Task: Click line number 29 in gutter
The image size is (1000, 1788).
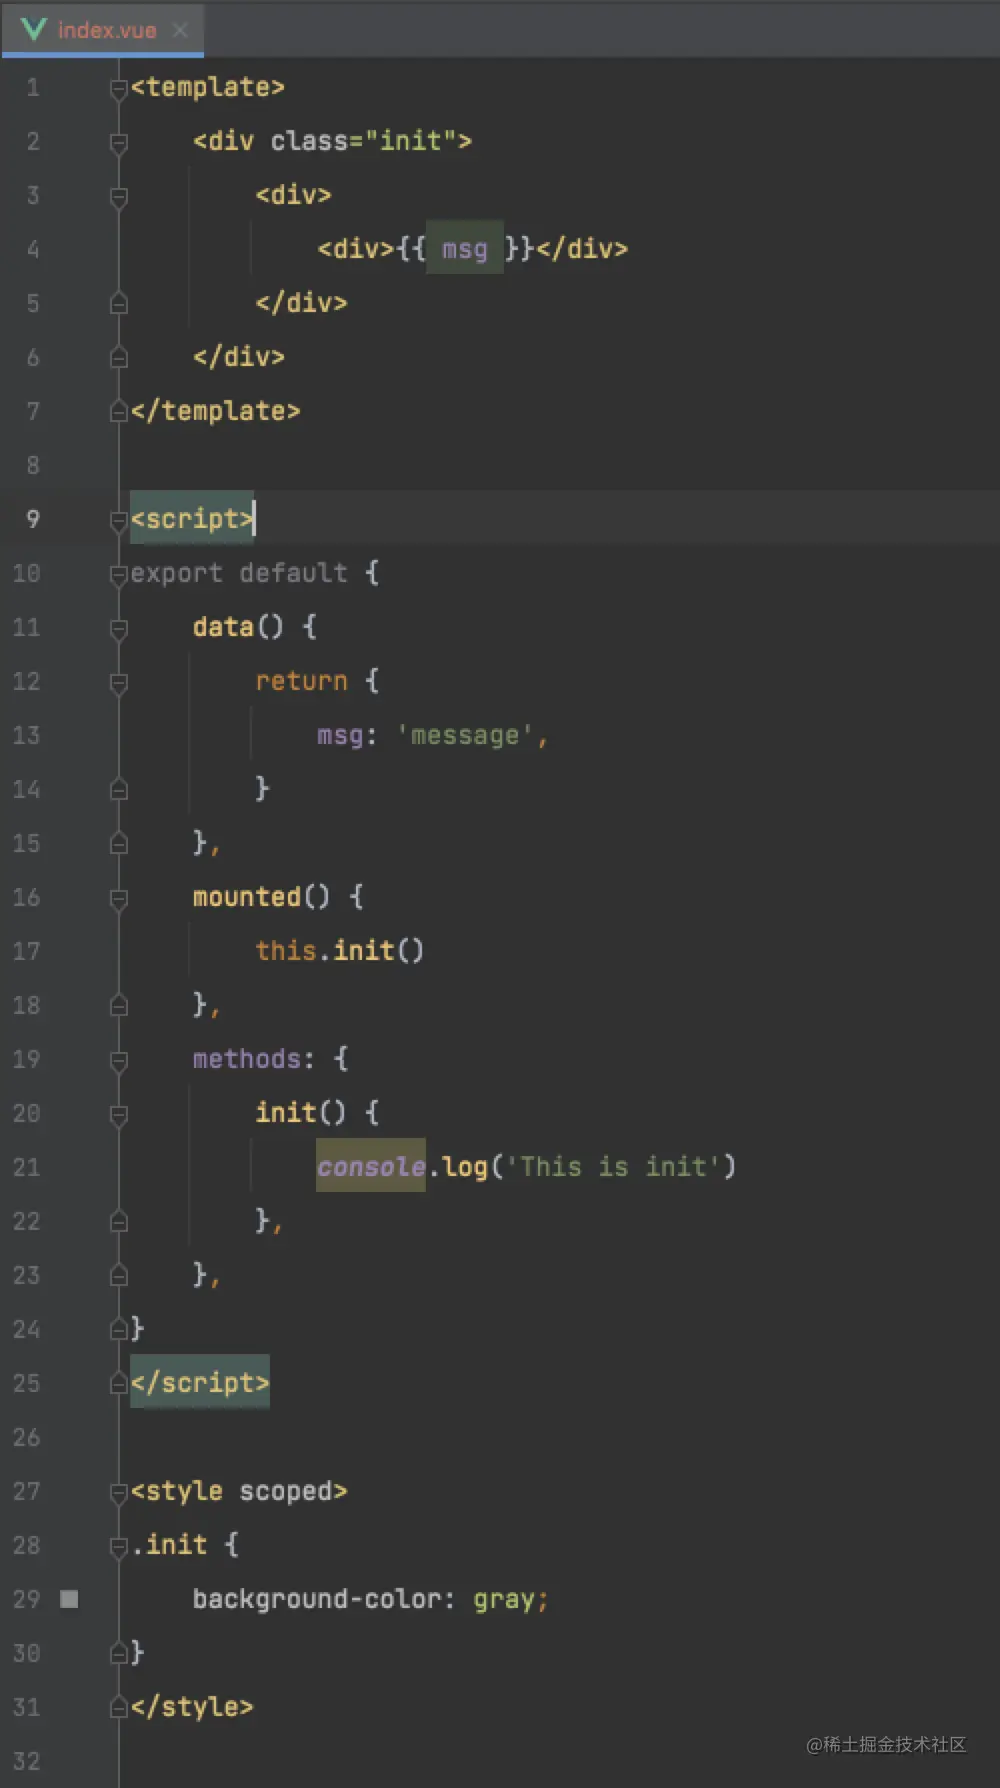Action: [x=27, y=1599]
